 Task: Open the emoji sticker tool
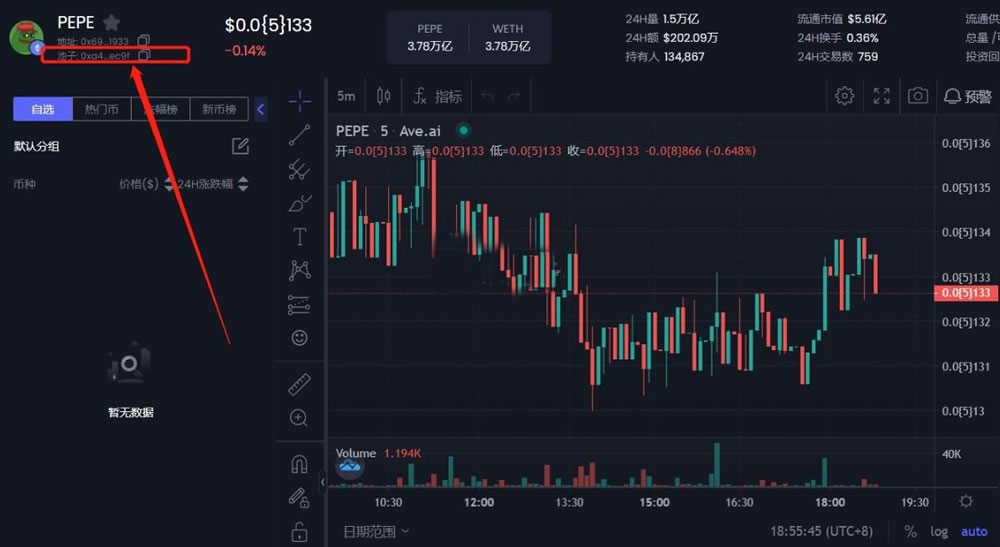299,338
